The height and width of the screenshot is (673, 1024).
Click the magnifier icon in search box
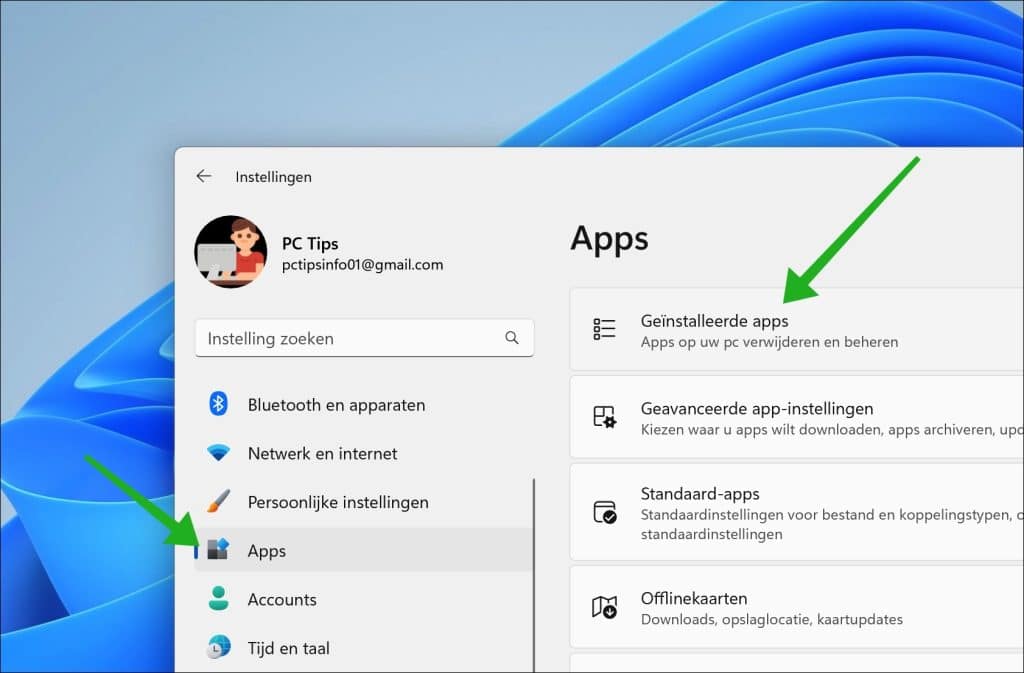click(x=512, y=337)
